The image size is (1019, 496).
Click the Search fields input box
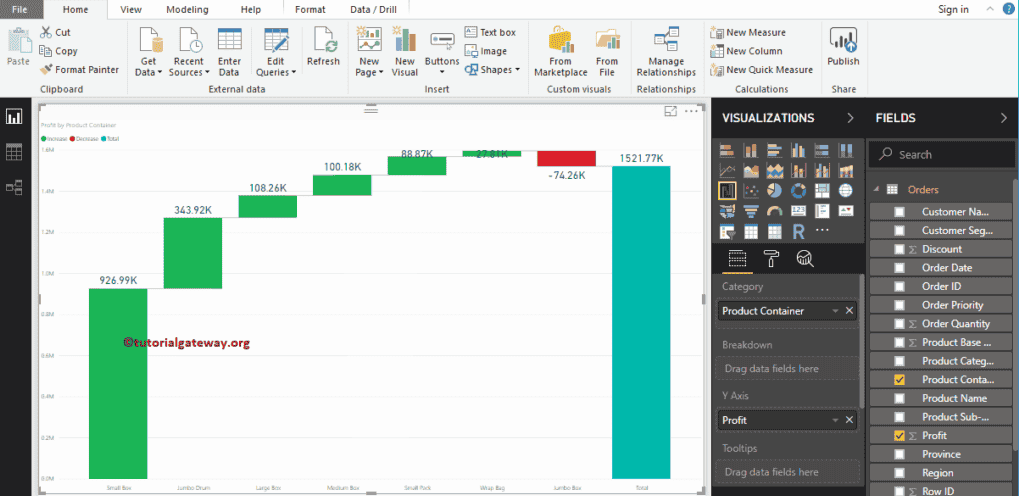[941, 155]
